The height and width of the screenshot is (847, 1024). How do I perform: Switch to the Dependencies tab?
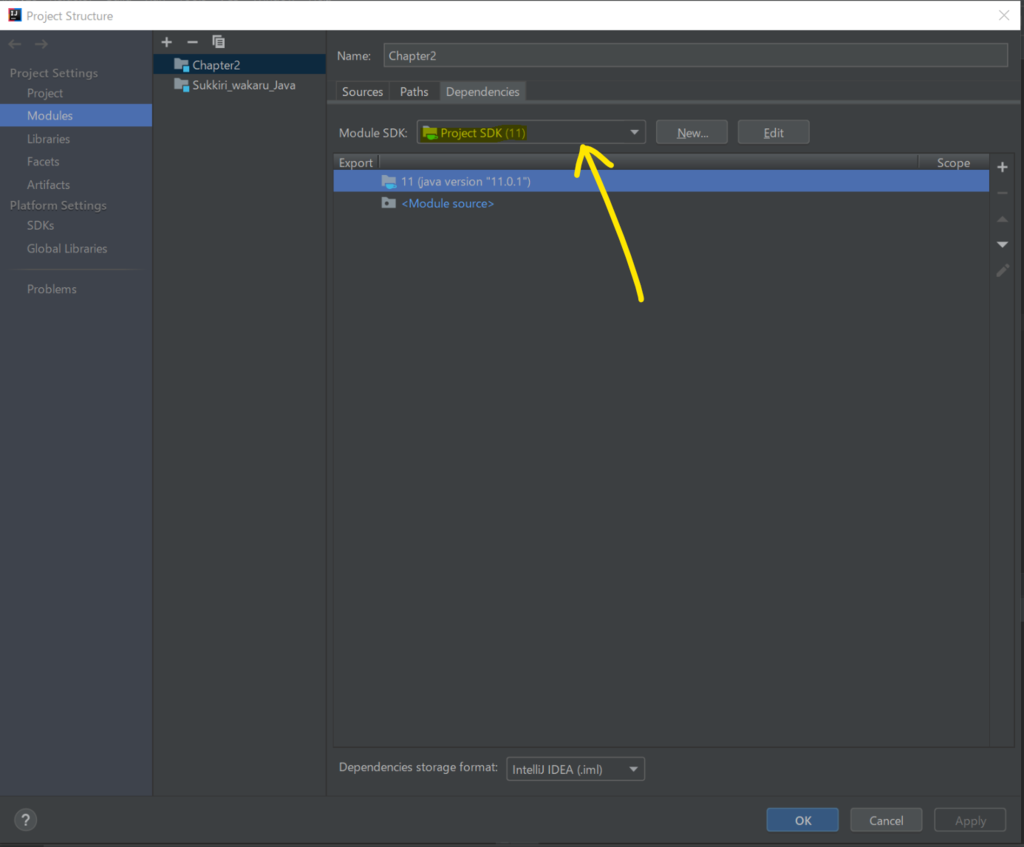(483, 91)
